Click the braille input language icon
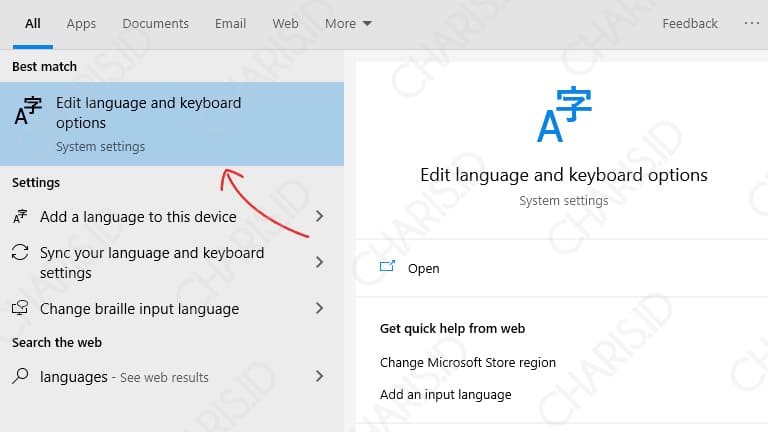The height and width of the screenshot is (432, 768). (20, 308)
